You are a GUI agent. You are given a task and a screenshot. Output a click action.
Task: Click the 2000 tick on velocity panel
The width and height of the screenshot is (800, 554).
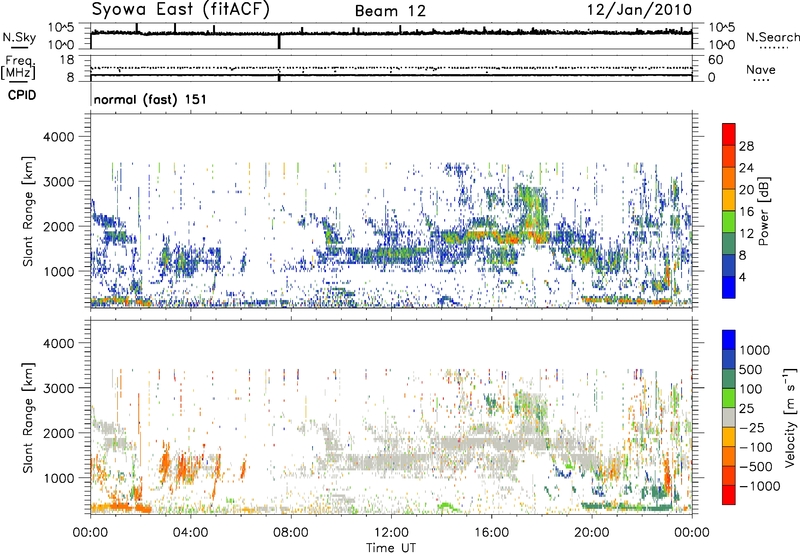(58, 433)
